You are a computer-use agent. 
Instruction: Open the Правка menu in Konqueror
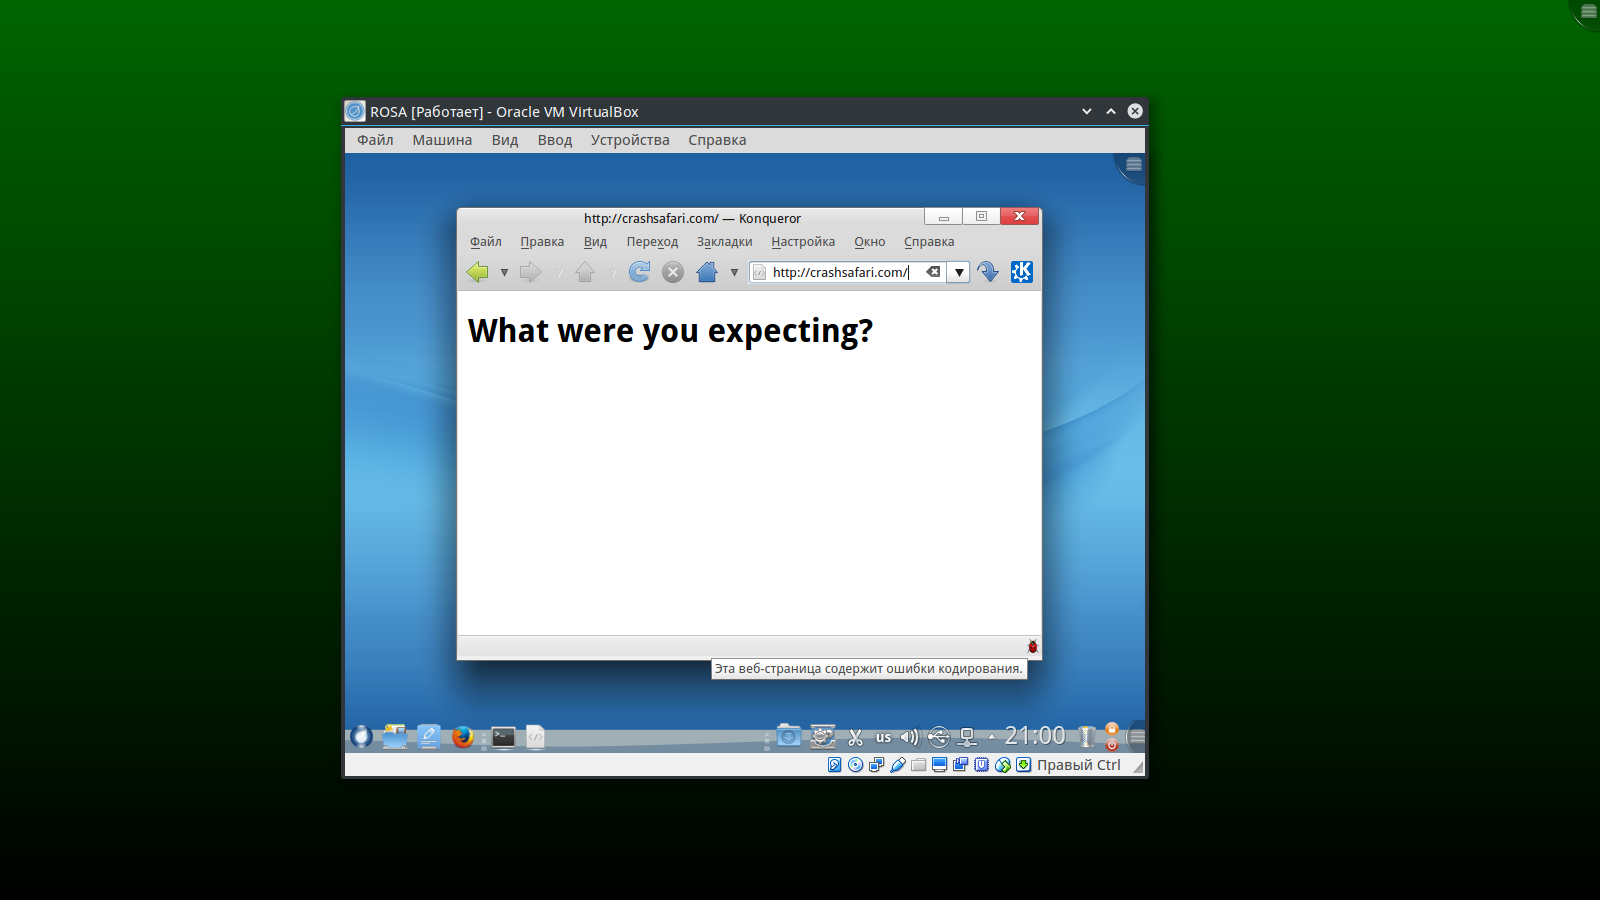tap(542, 242)
